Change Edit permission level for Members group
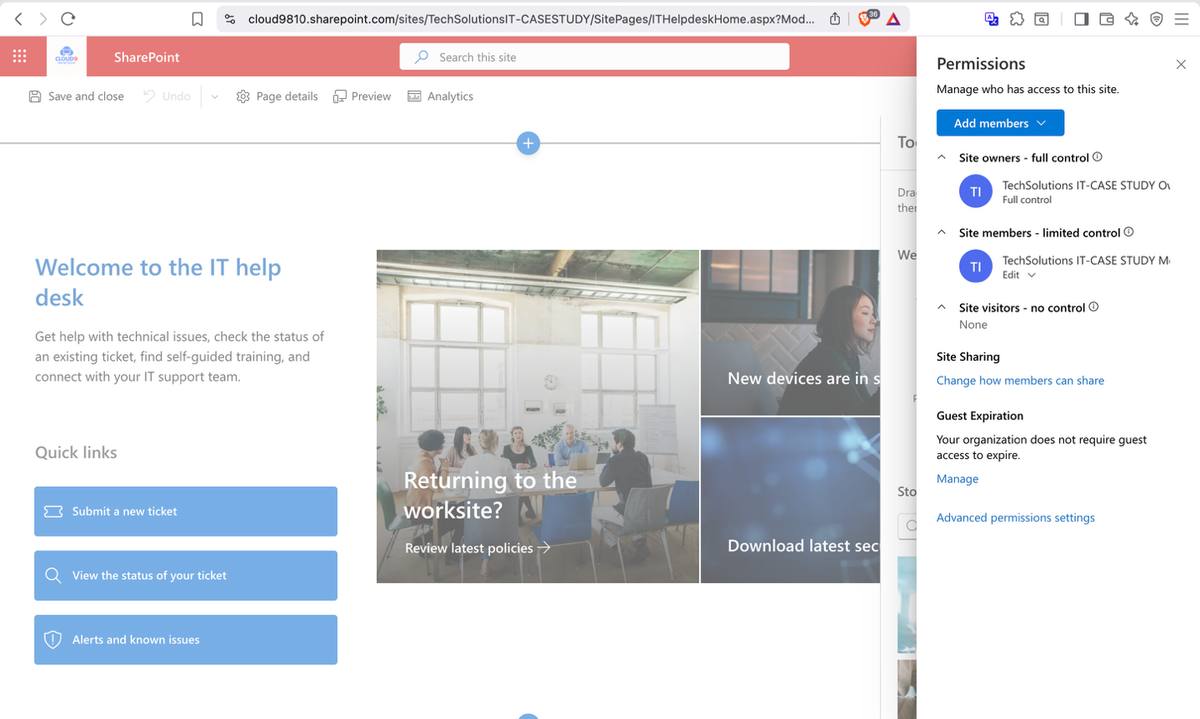Image resolution: width=1200 pixels, height=719 pixels. tap(1019, 275)
